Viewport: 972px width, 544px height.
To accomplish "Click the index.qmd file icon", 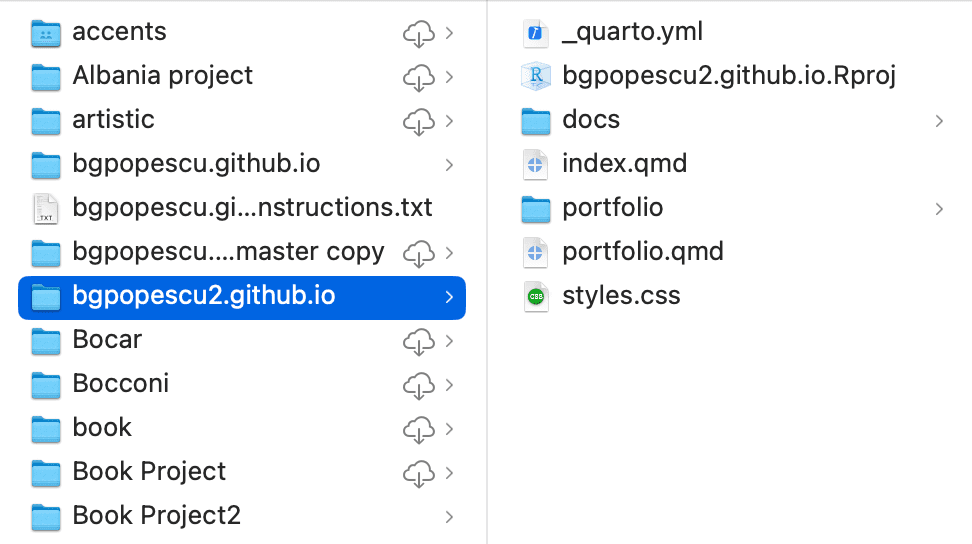I will point(536,164).
